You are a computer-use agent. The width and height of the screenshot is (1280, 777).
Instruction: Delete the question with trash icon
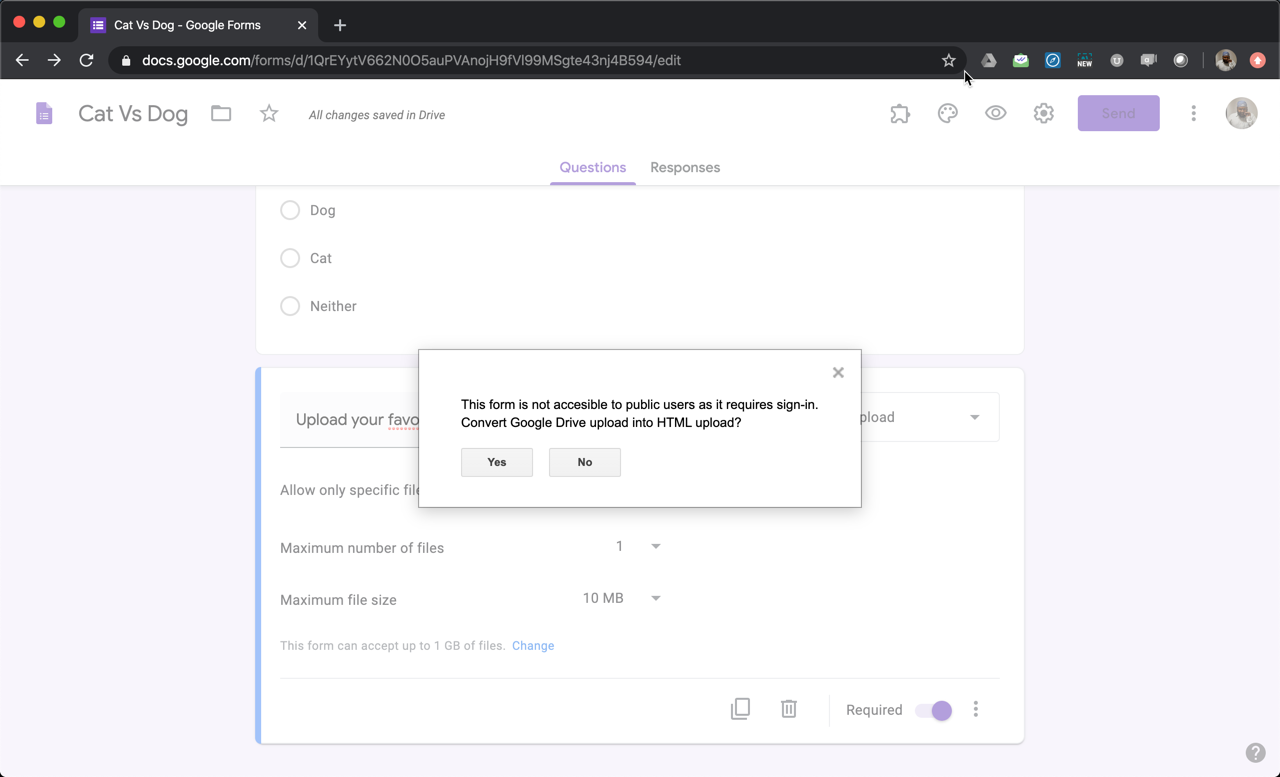789,709
